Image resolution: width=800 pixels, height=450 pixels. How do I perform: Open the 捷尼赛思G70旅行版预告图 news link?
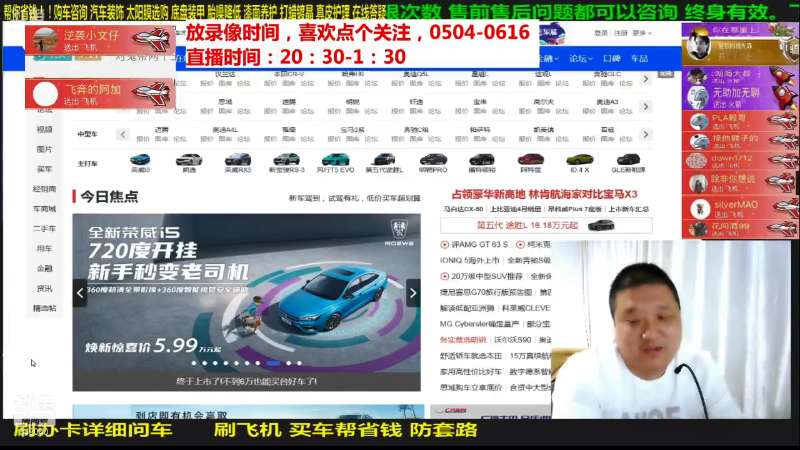[486, 292]
